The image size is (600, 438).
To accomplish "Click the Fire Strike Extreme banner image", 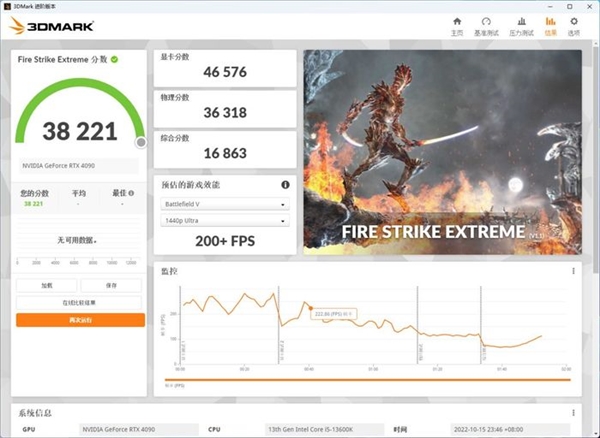I will (x=442, y=150).
